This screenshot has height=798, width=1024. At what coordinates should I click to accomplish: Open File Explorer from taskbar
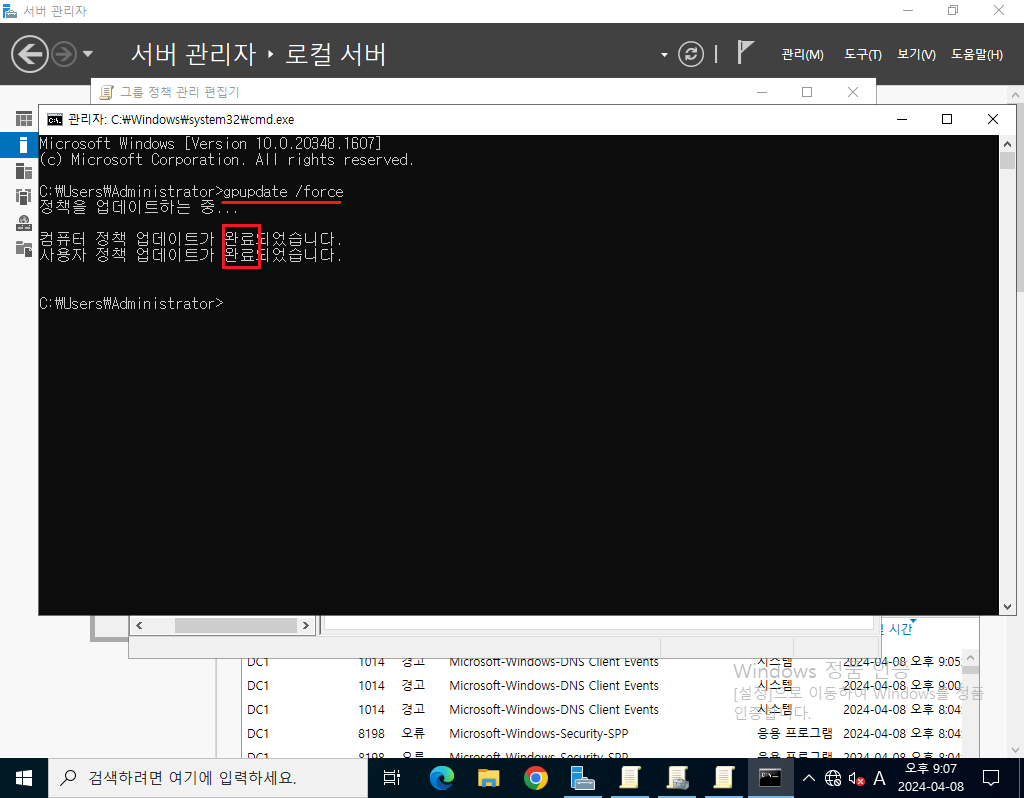[x=488, y=778]
